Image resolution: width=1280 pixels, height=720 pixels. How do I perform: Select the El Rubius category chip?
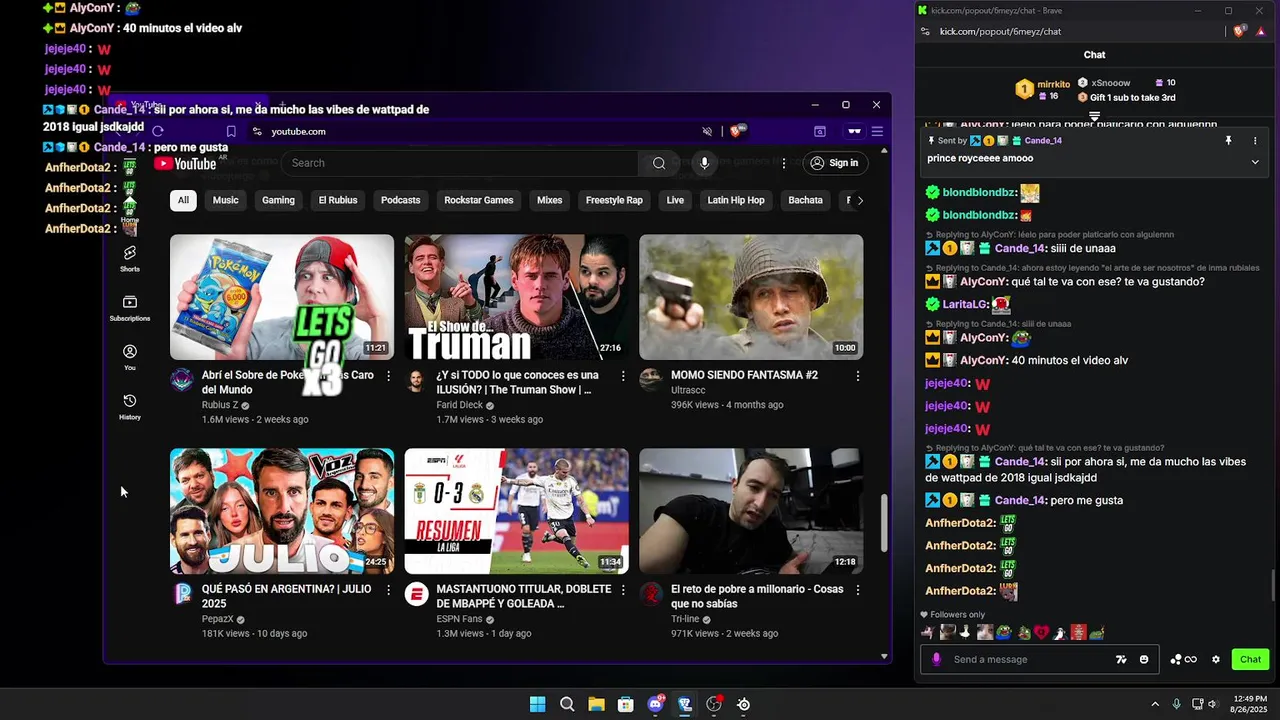tap(338, 200)
